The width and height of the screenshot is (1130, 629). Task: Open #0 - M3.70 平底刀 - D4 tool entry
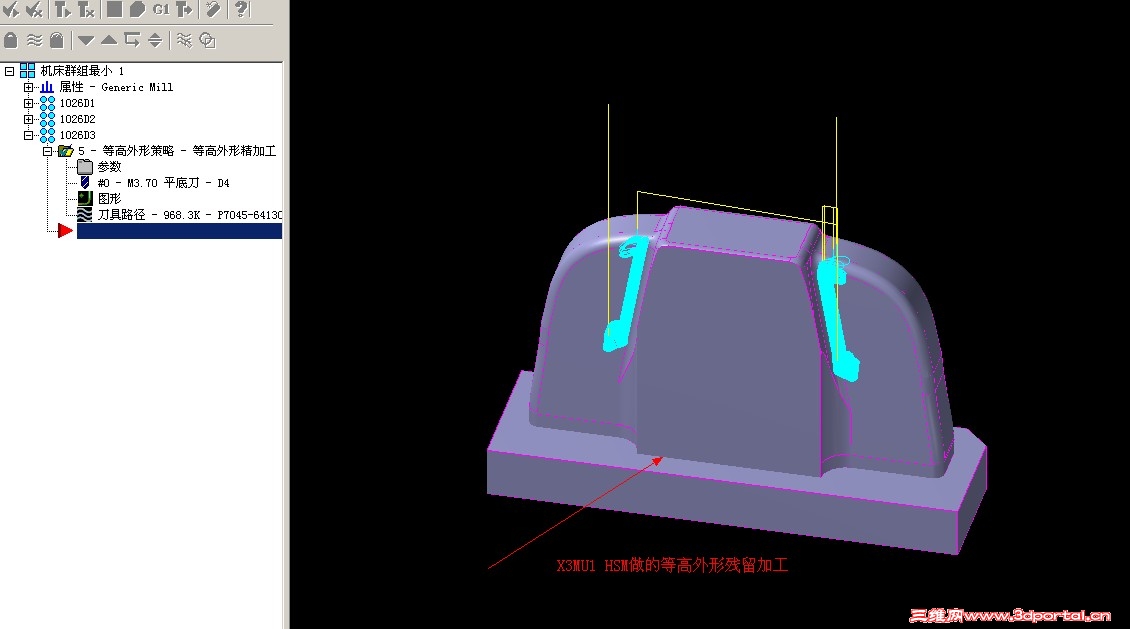click(x=164, y=183)
